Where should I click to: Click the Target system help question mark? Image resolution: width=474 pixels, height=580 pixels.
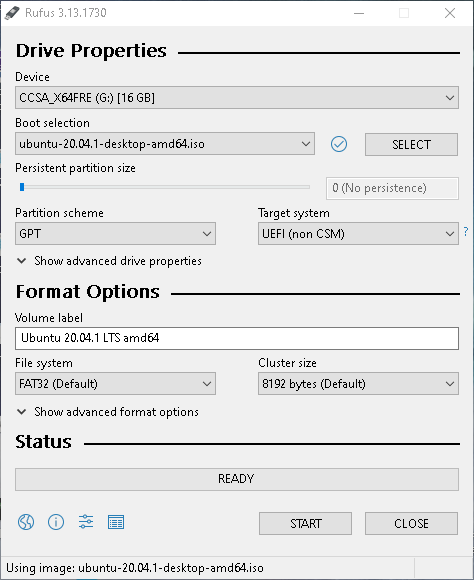[466, 232]
